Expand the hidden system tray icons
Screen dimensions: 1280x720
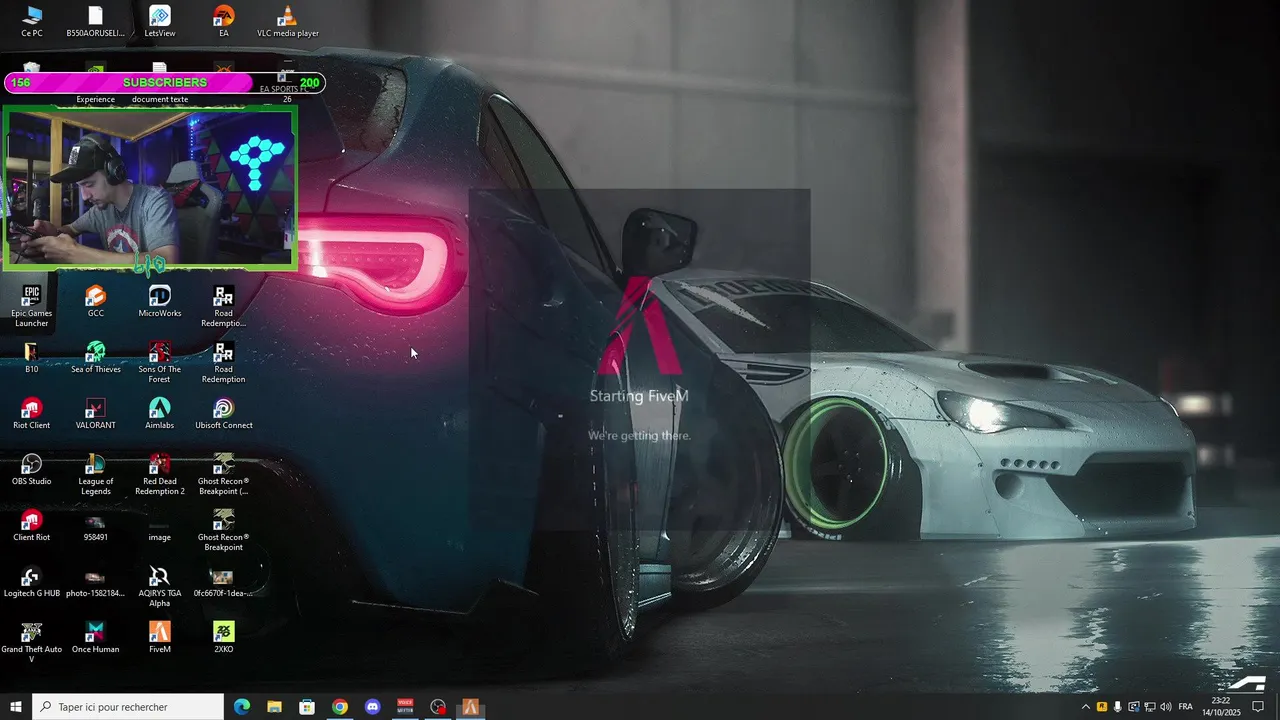(x=1086, y=707)
